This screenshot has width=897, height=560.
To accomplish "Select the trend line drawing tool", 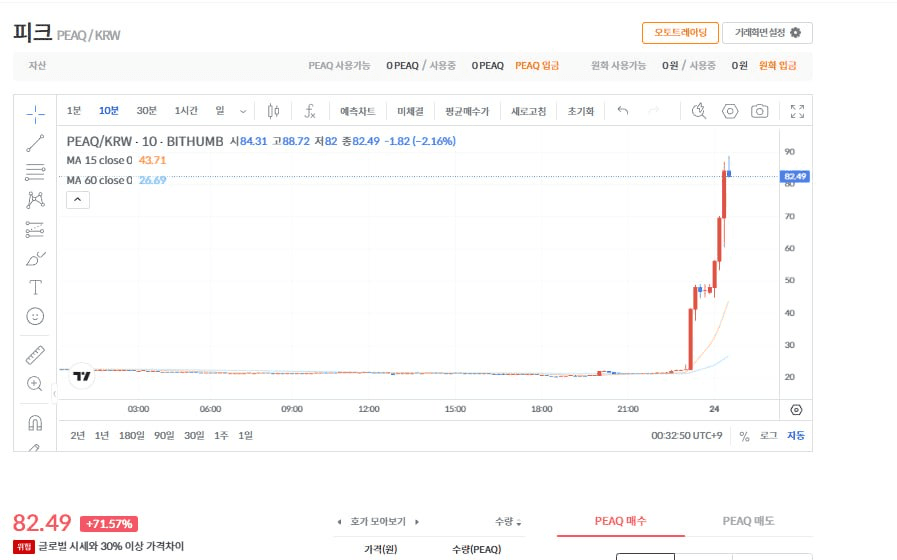I will click(x=35, y=142).
